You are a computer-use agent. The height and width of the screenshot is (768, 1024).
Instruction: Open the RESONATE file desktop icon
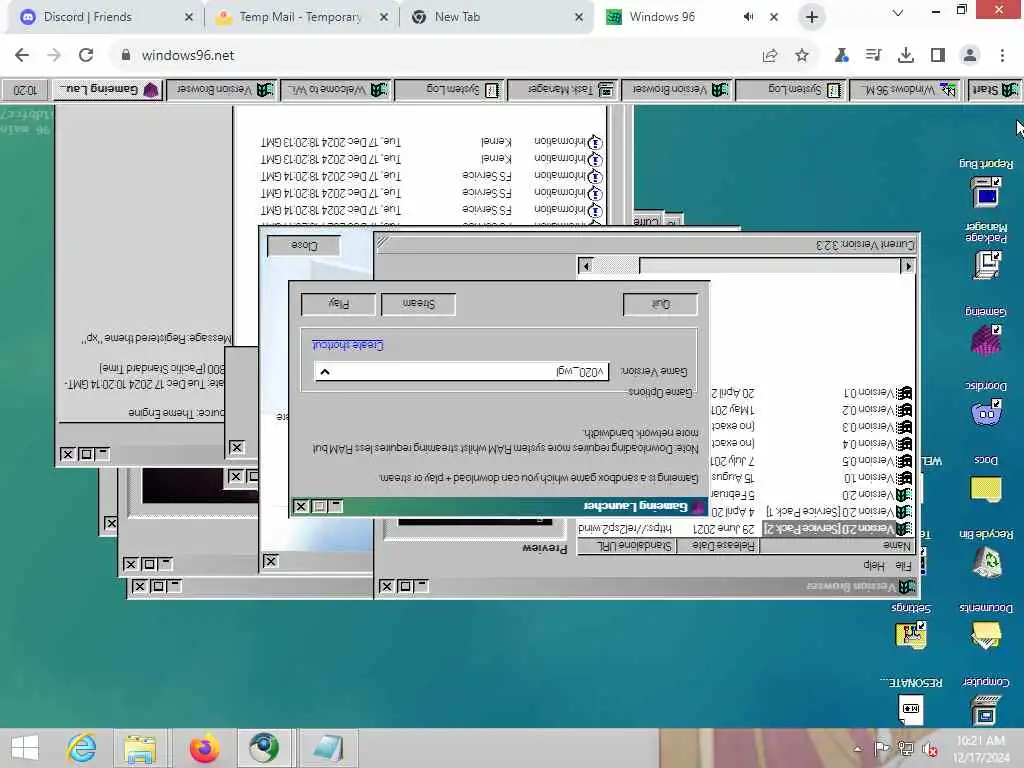coord(911,709)
